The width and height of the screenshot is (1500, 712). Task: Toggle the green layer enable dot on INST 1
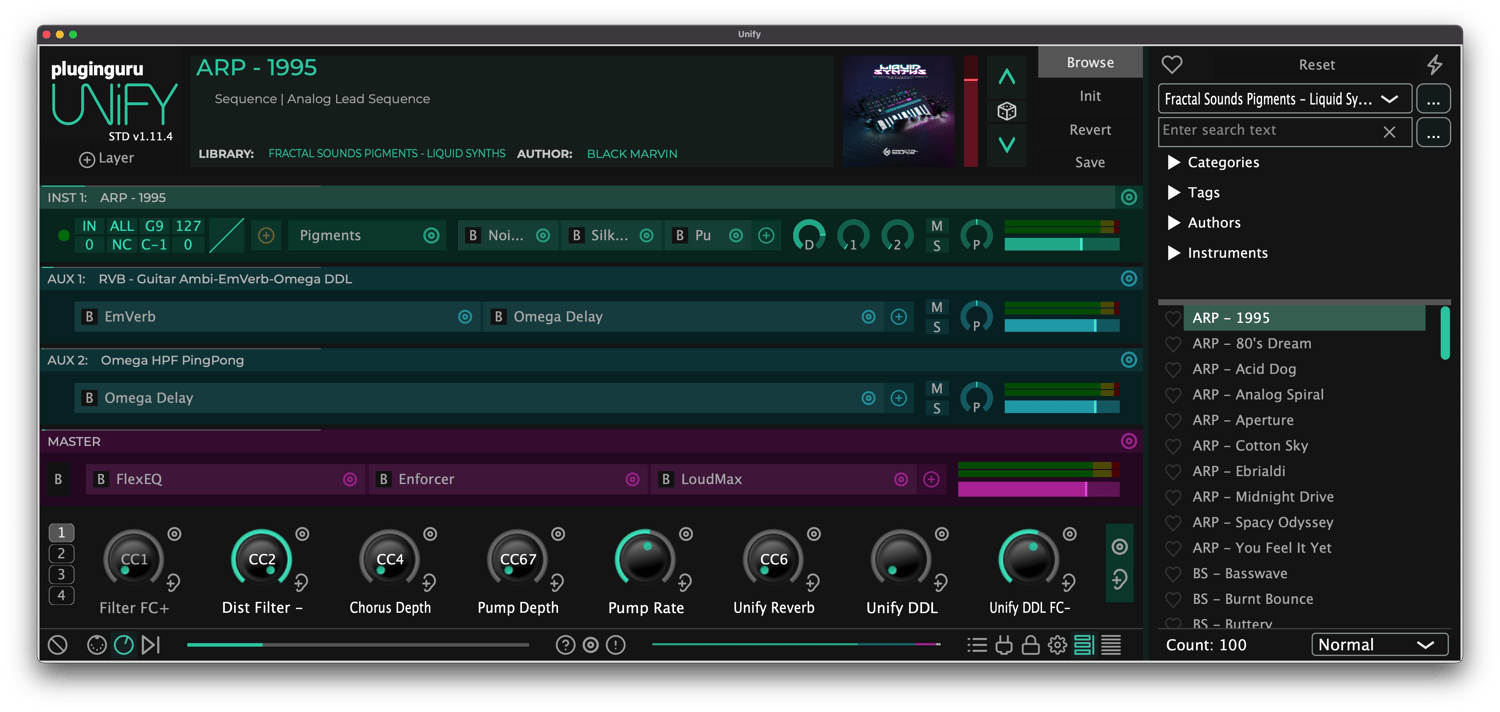click(64, 236)
